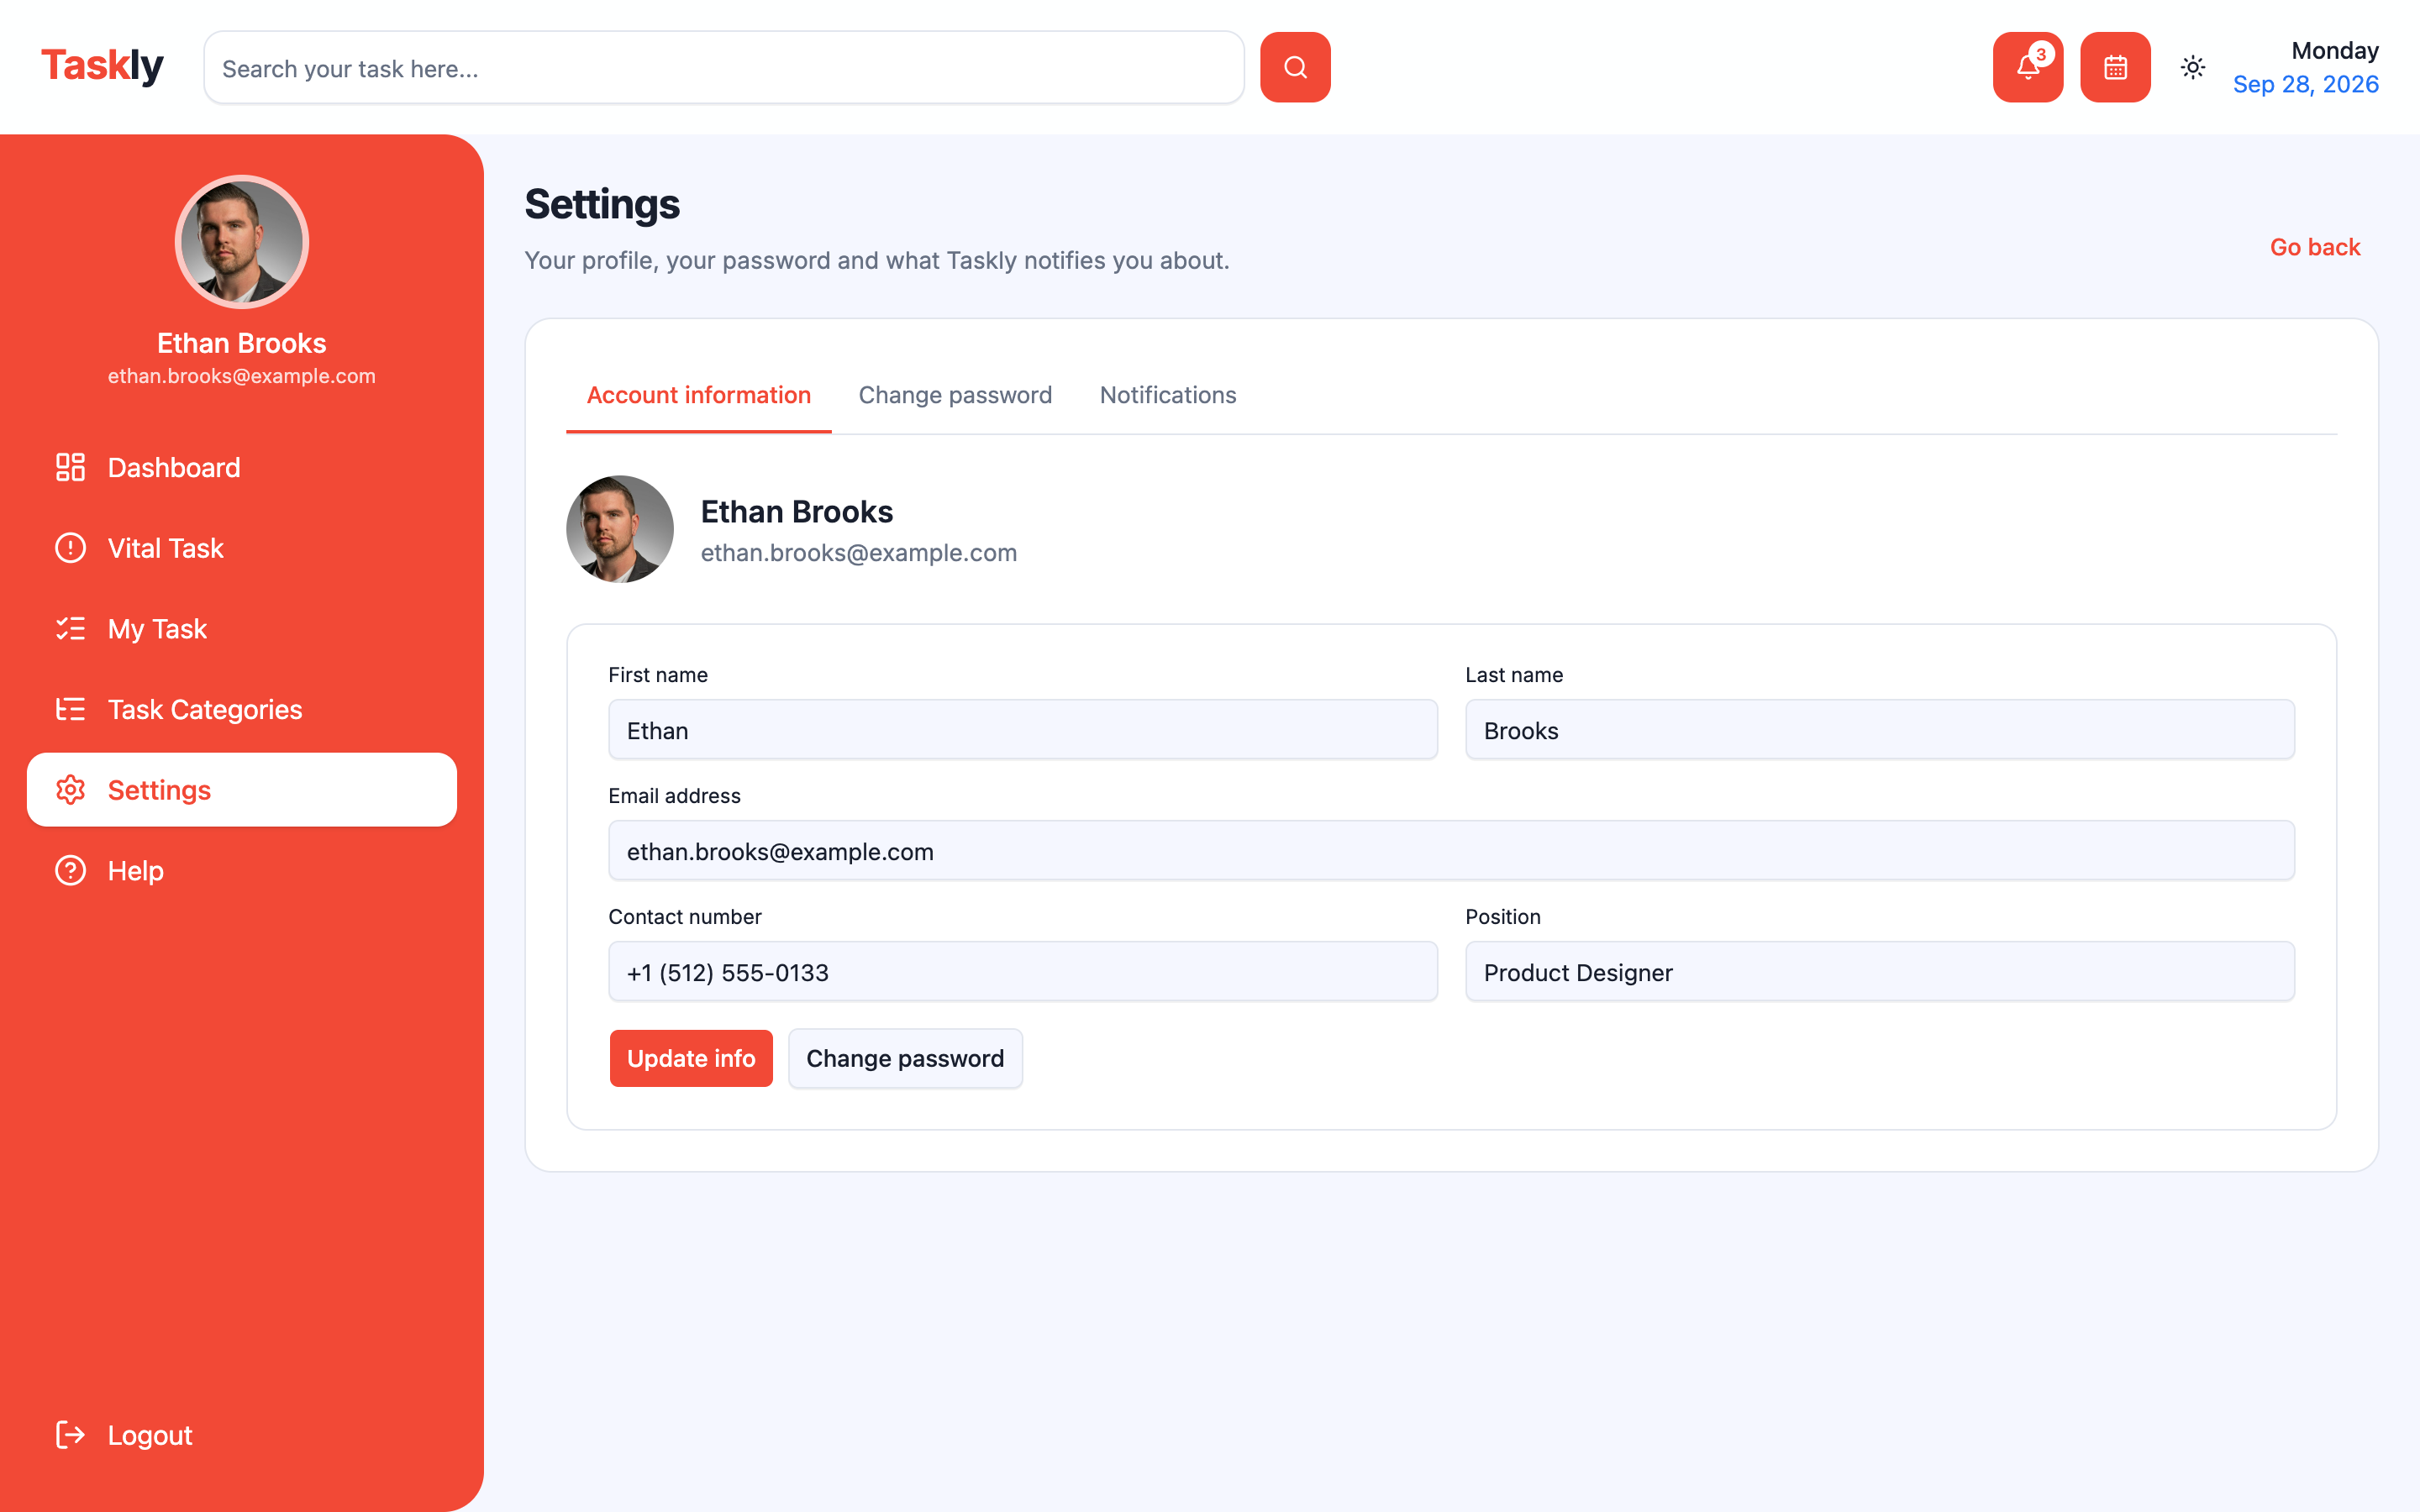Switch to Account information tab
Viewport: 2420px width, 1512px height.
point(698,395)
